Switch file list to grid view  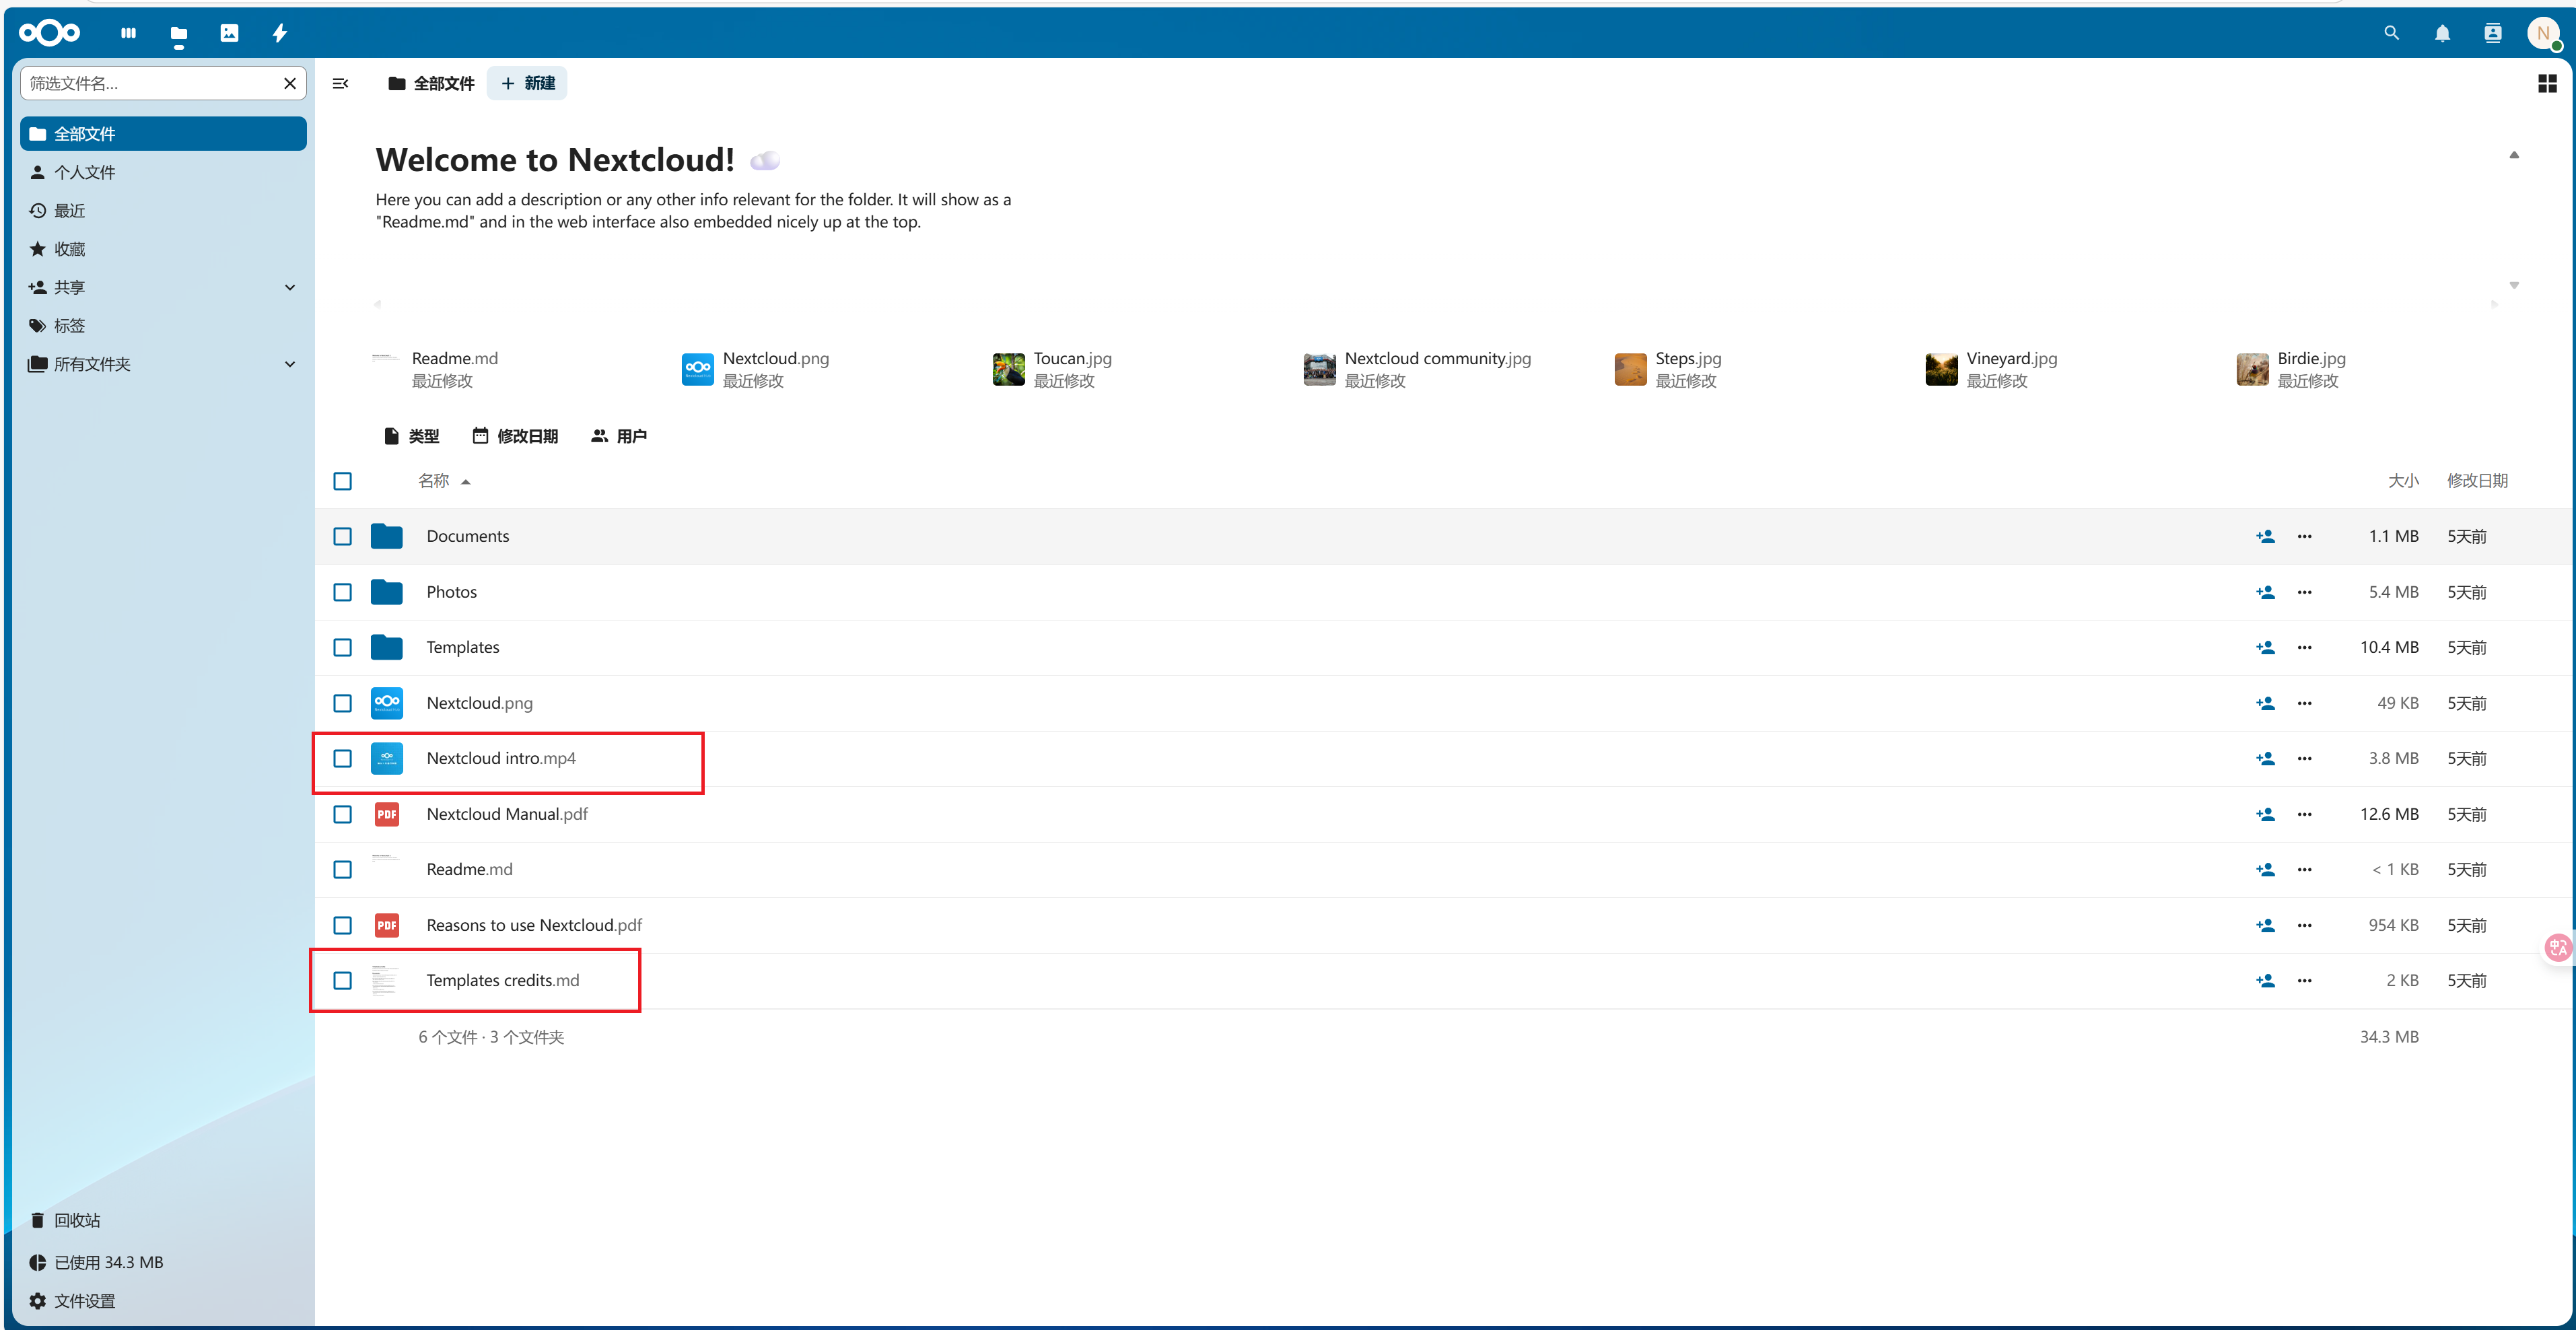[x=2546, y=83]
